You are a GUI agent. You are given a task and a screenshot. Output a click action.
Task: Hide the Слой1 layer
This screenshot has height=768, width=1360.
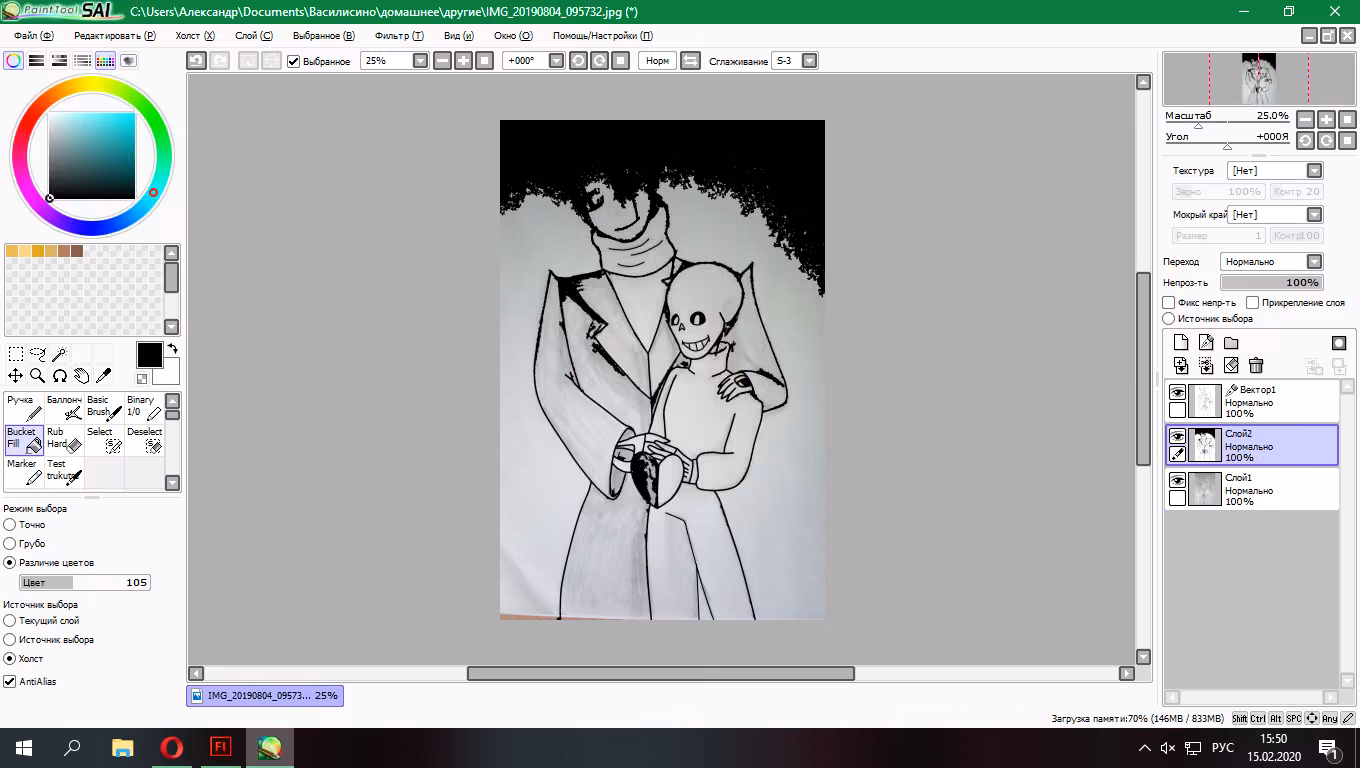click(1177, 480)
